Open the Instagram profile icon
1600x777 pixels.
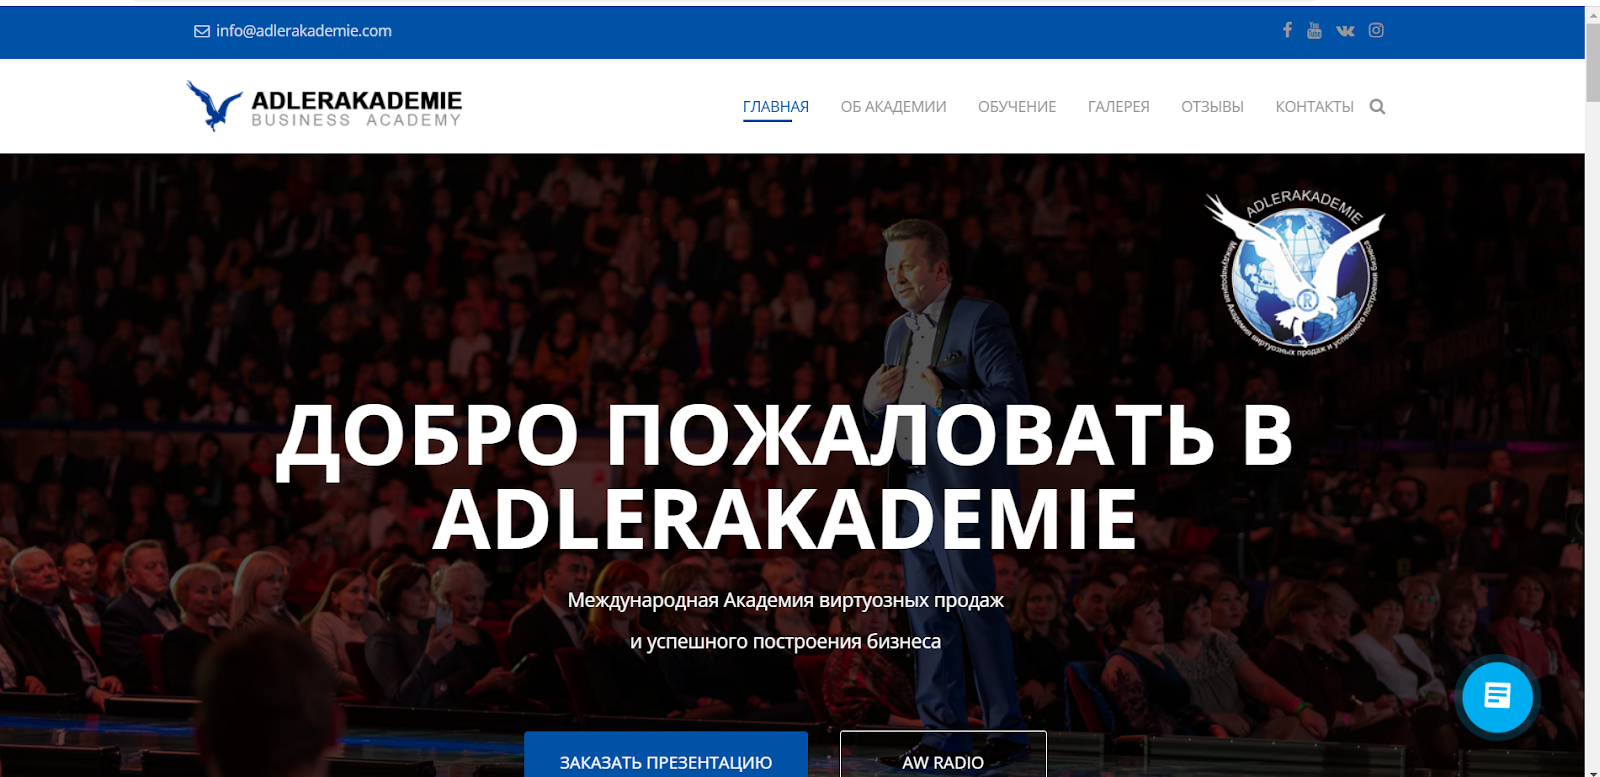pyautogui.click(x=1376, y=30)
